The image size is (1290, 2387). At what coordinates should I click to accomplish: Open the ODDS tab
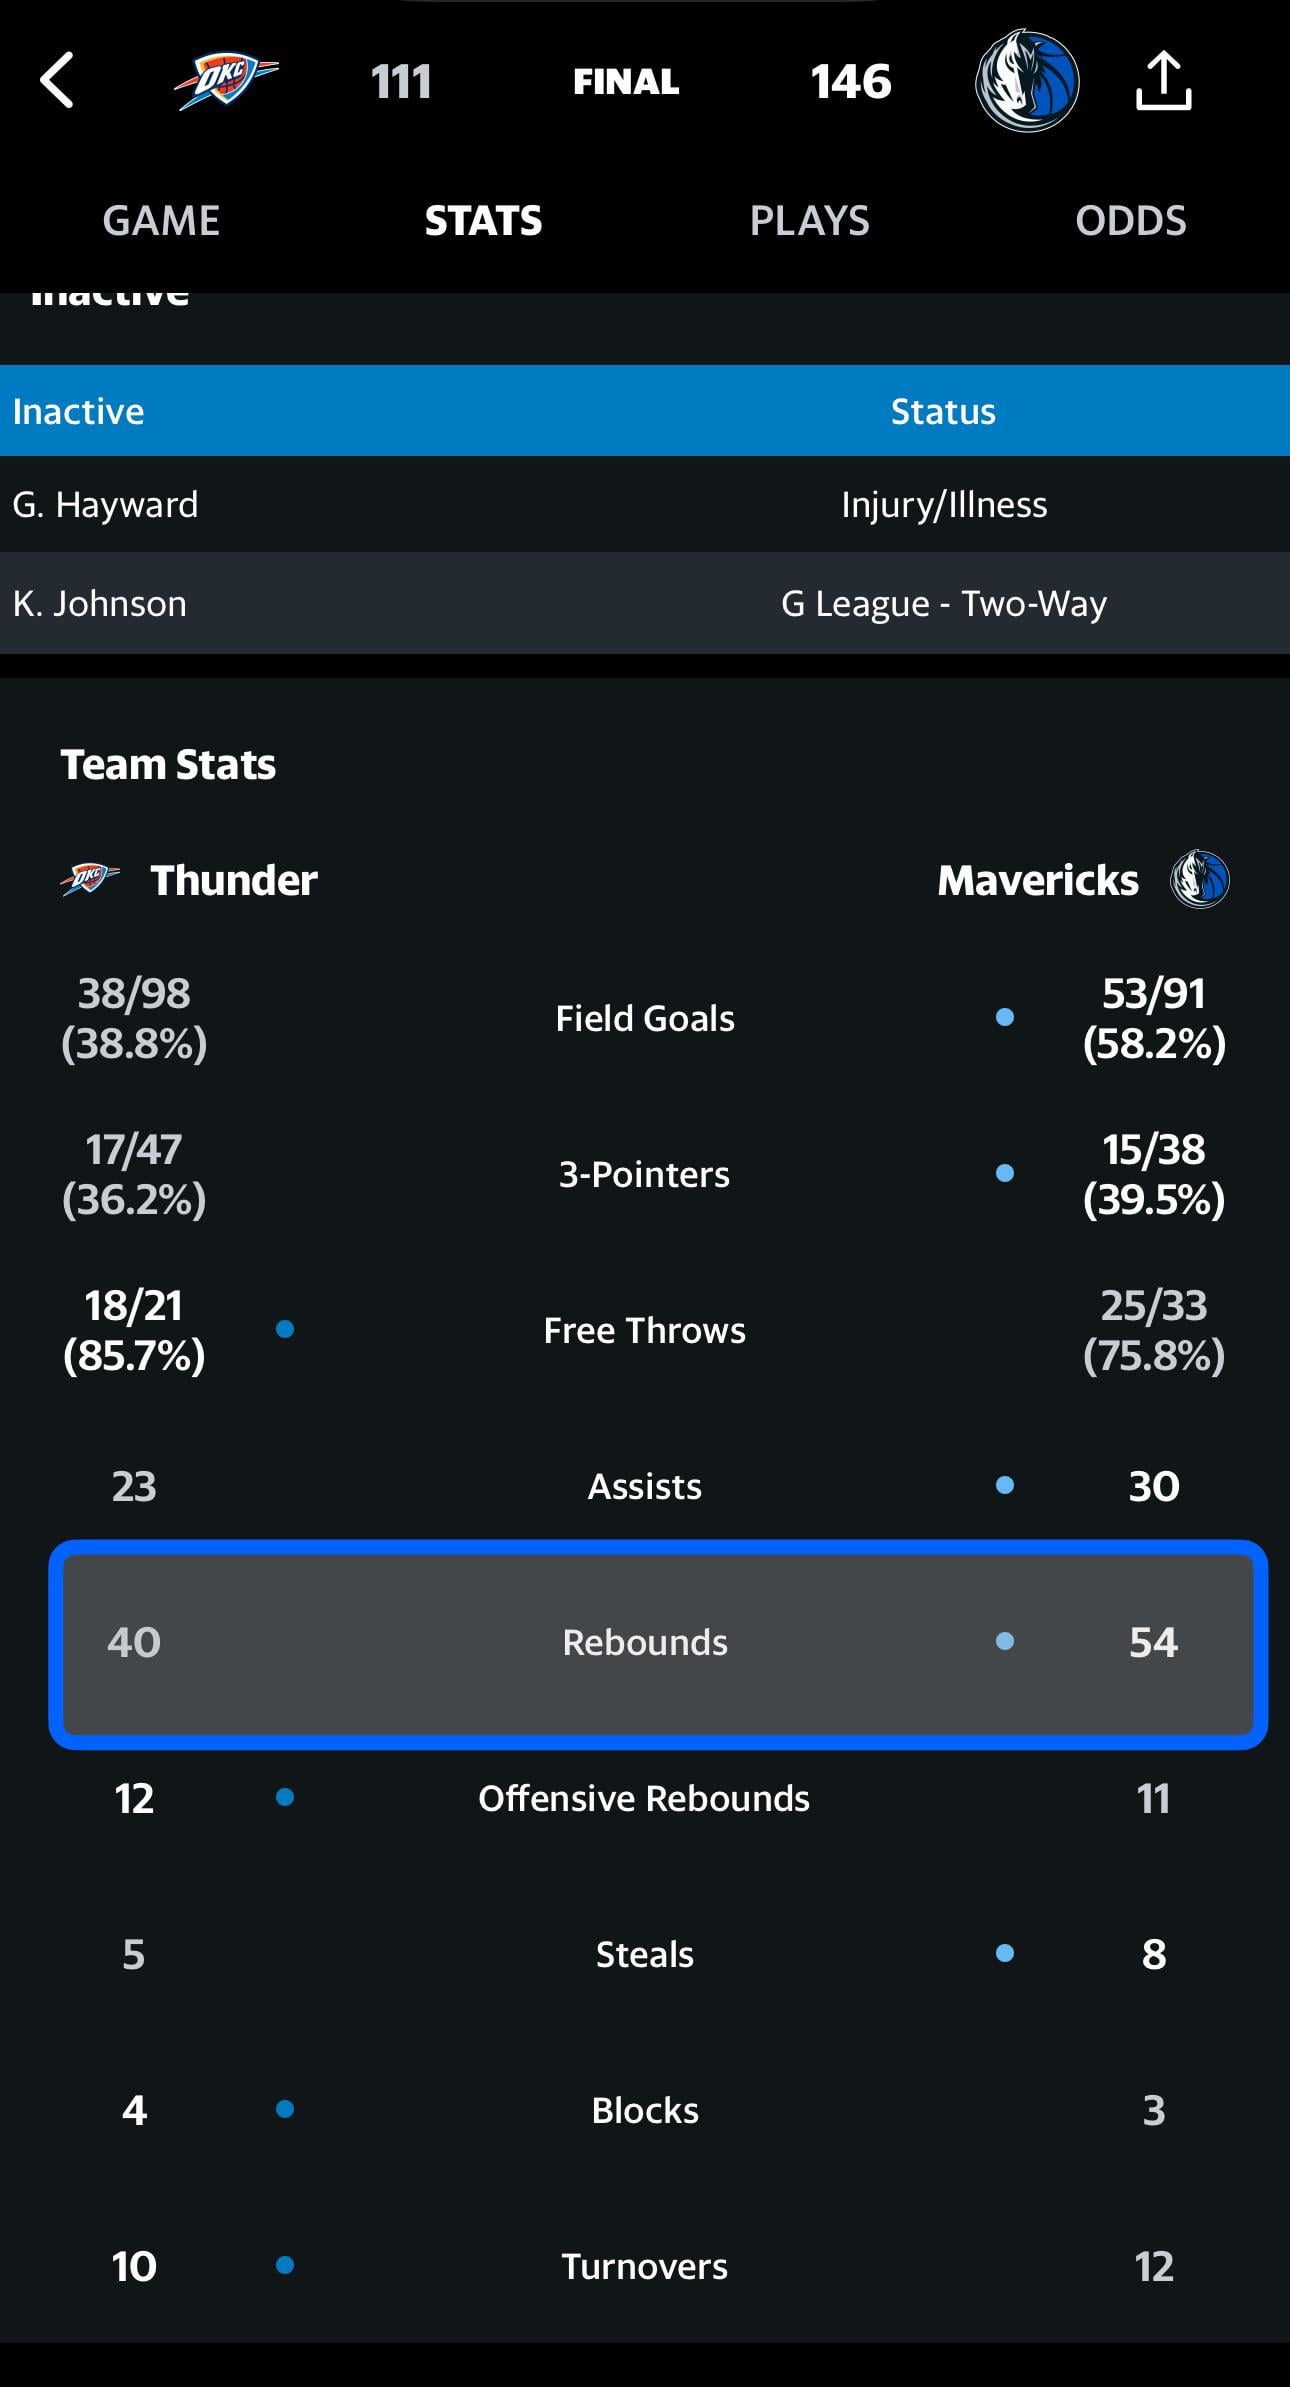(x=1130, y=221)
